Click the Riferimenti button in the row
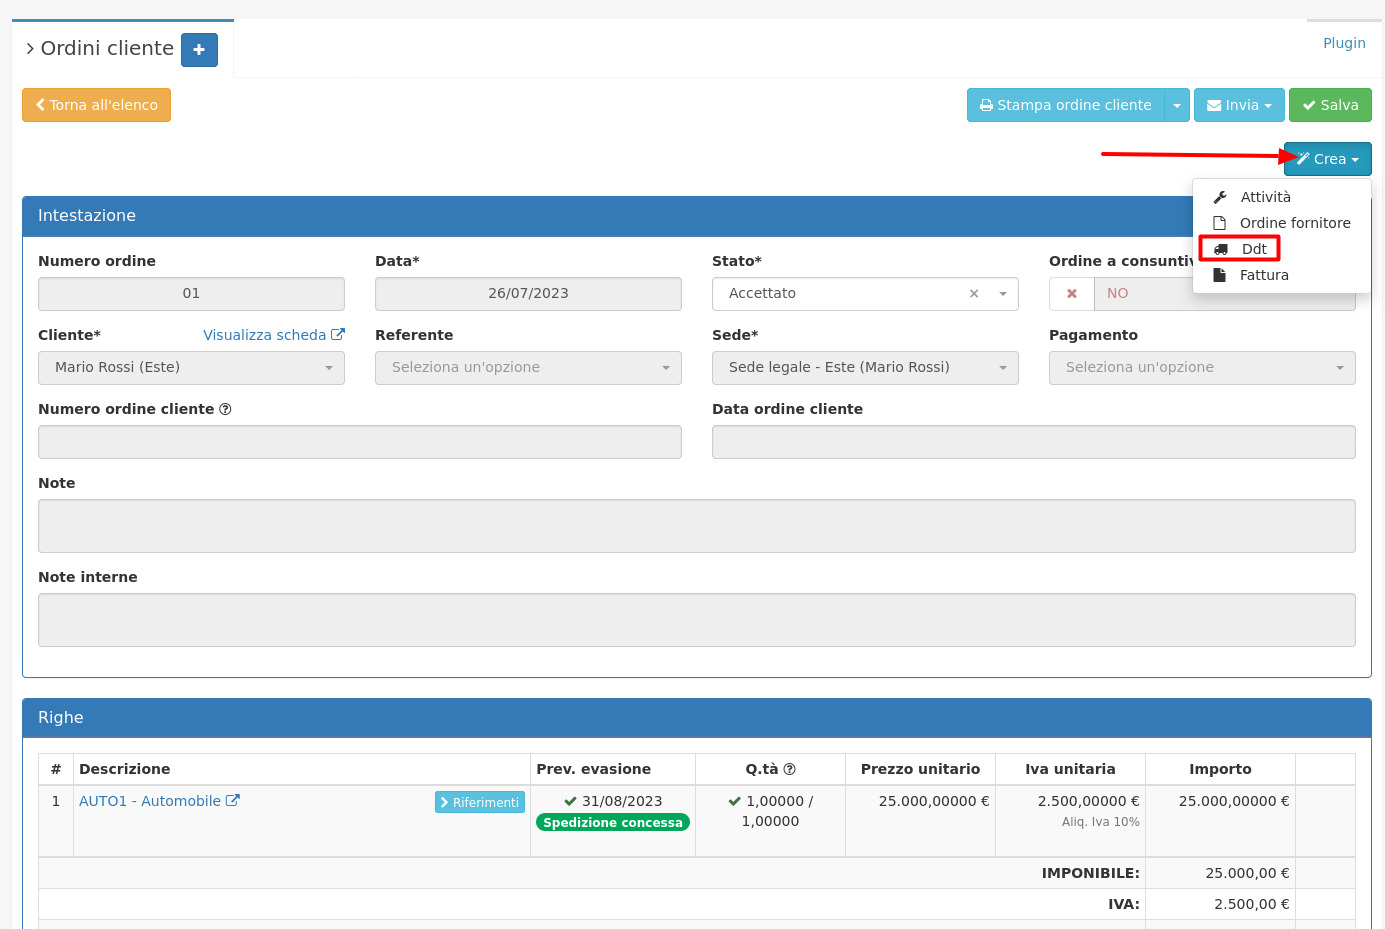The image size is (1385, 929). pyautogui.click(x=480, y=802)
